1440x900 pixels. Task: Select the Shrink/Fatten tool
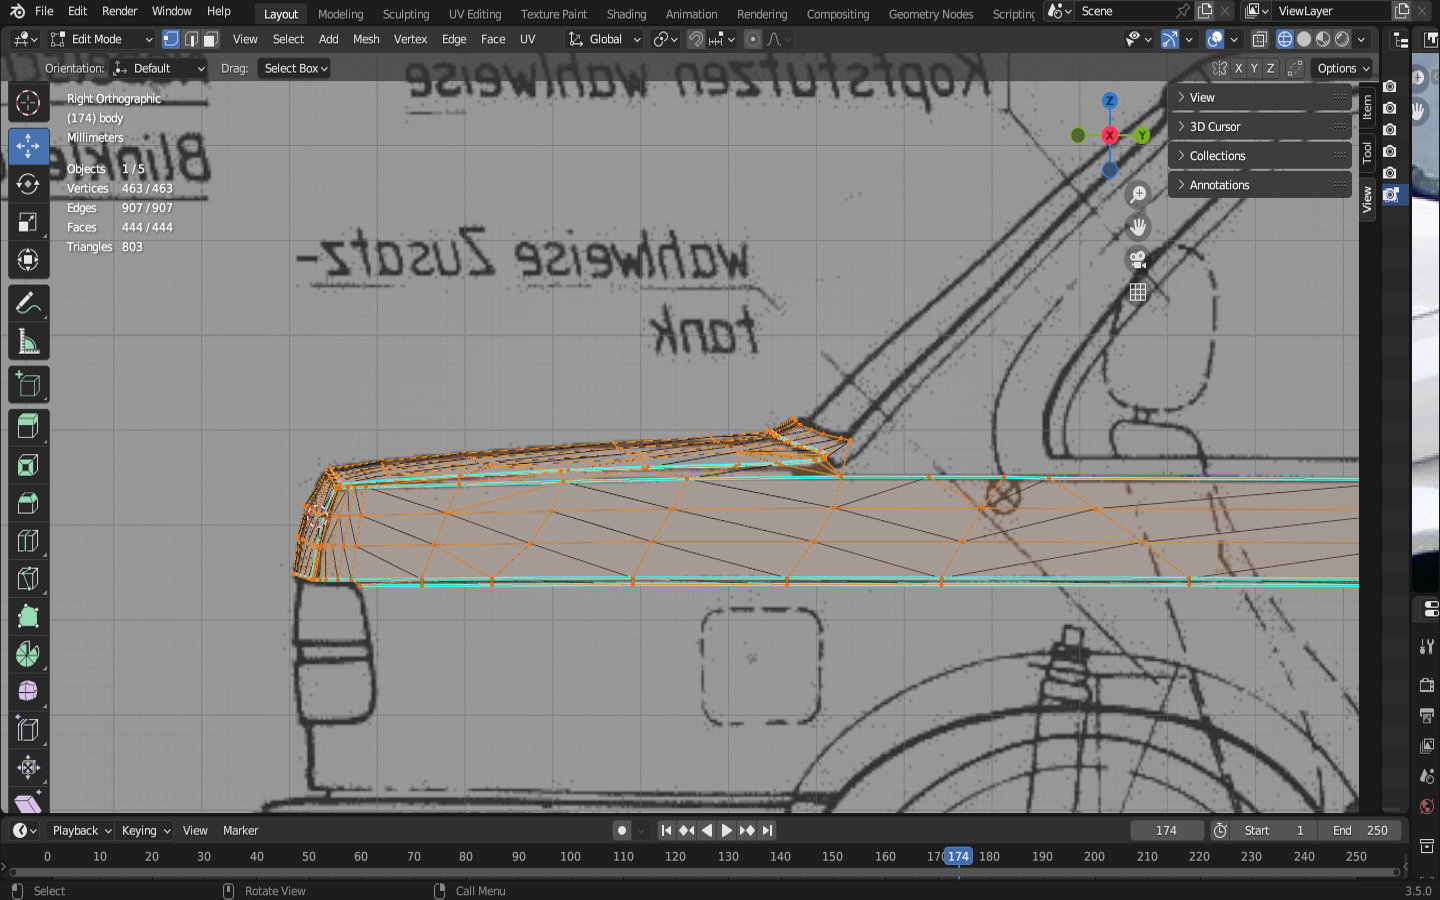[x=28, y=768]
